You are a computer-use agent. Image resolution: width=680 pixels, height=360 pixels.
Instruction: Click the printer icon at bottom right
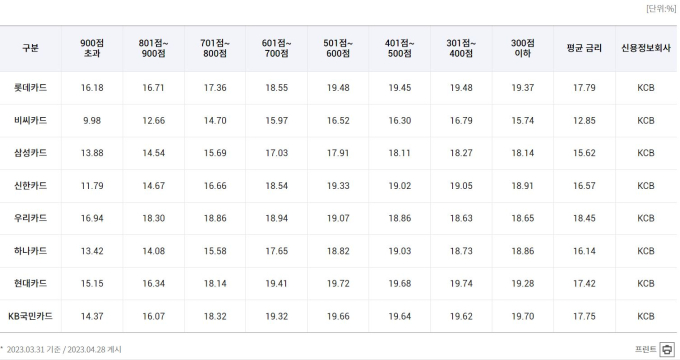pyautogui.click(x=667, y=349)
